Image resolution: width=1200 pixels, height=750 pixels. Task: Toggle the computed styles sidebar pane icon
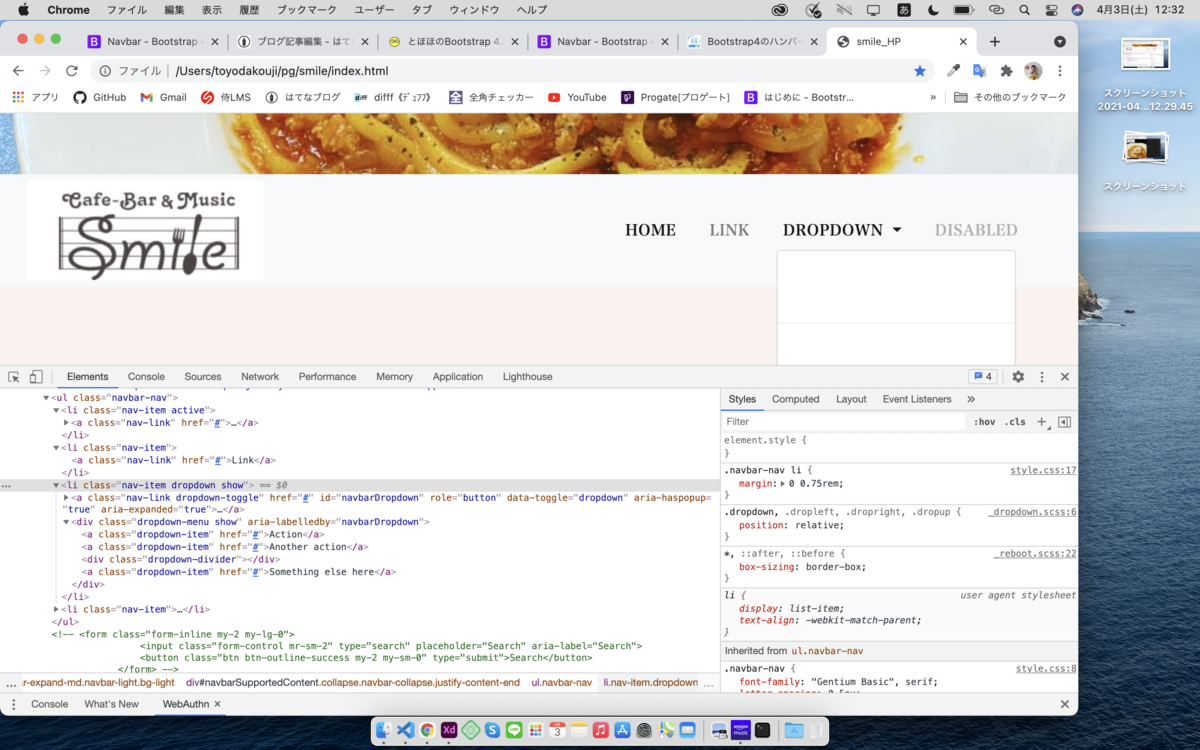pyautogui.click(x=1064, y=422)
